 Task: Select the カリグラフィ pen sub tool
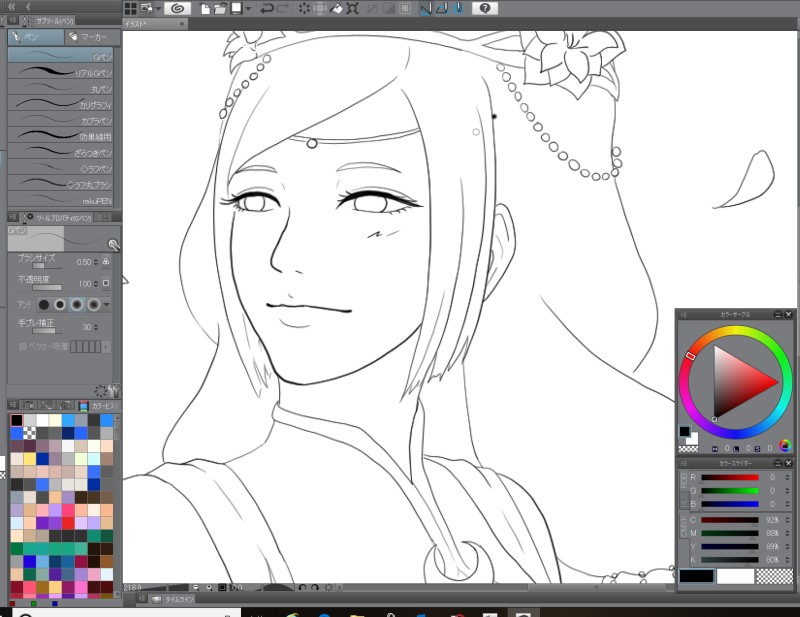click(60, 104)
